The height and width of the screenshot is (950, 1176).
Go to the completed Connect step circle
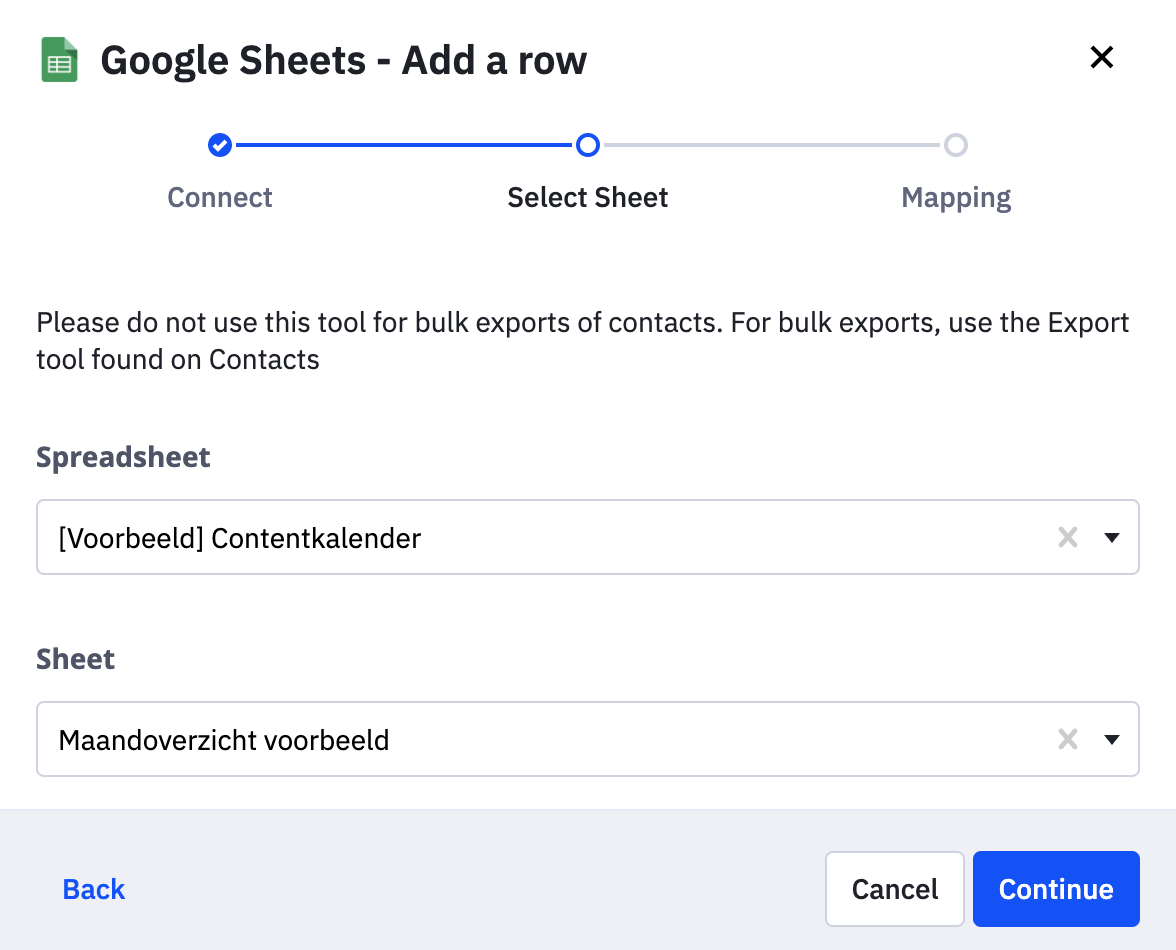220,145
